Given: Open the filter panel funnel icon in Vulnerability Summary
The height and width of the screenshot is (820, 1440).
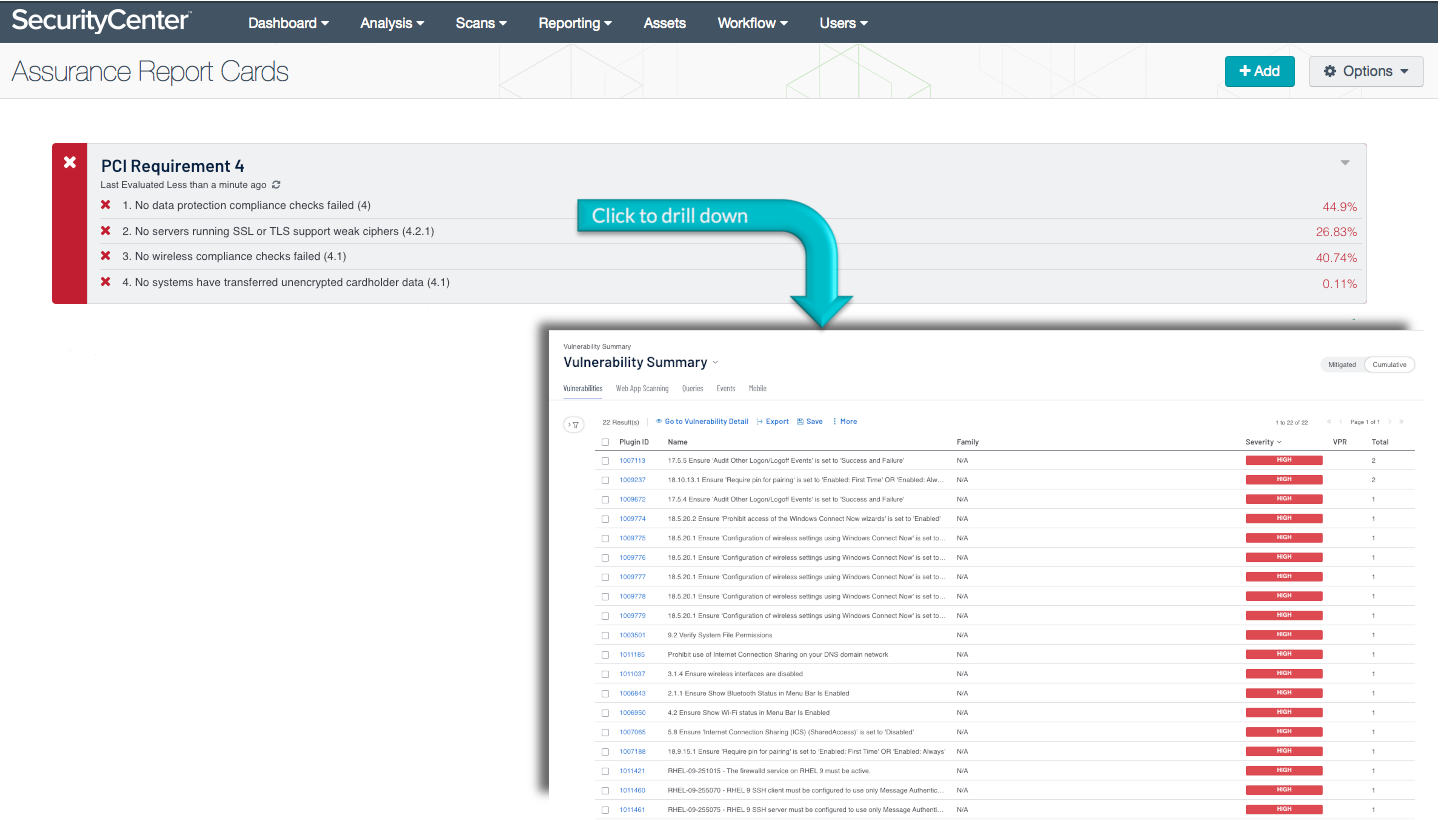Looking at the screenshot, I should 573,424.
